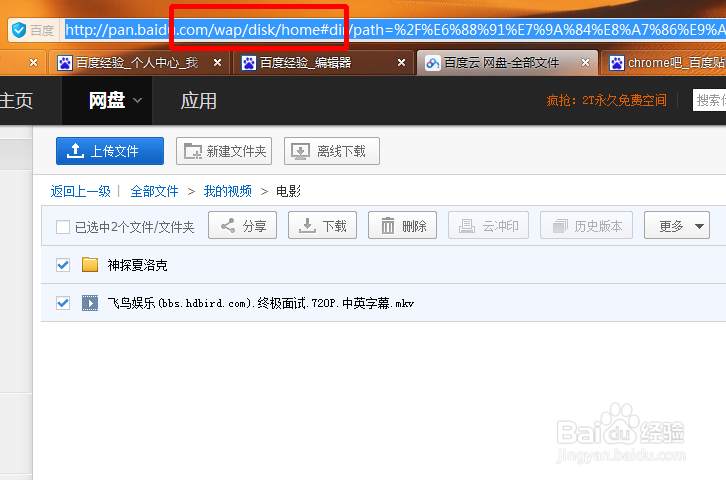Click the 神探夏洛克 folder icon
The image size is (726, 480).
tap(90, 265)
